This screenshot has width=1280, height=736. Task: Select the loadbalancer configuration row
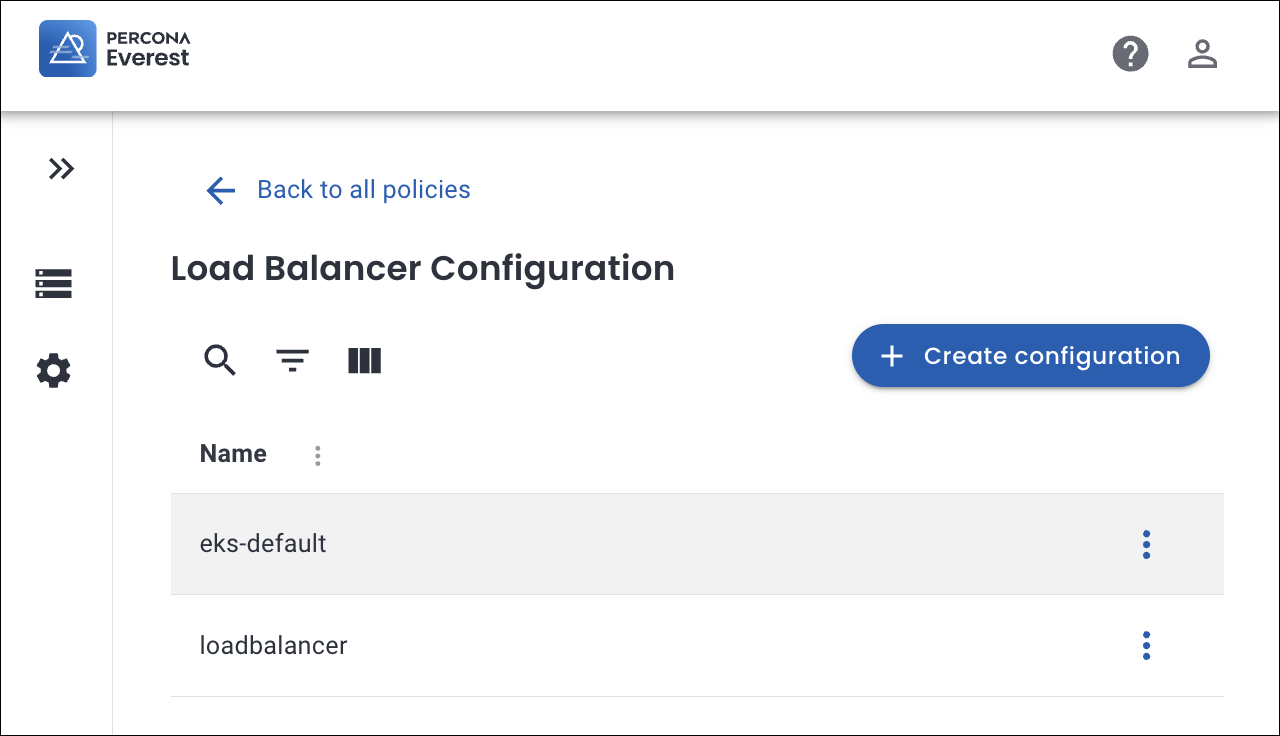(x=273, y=646)
